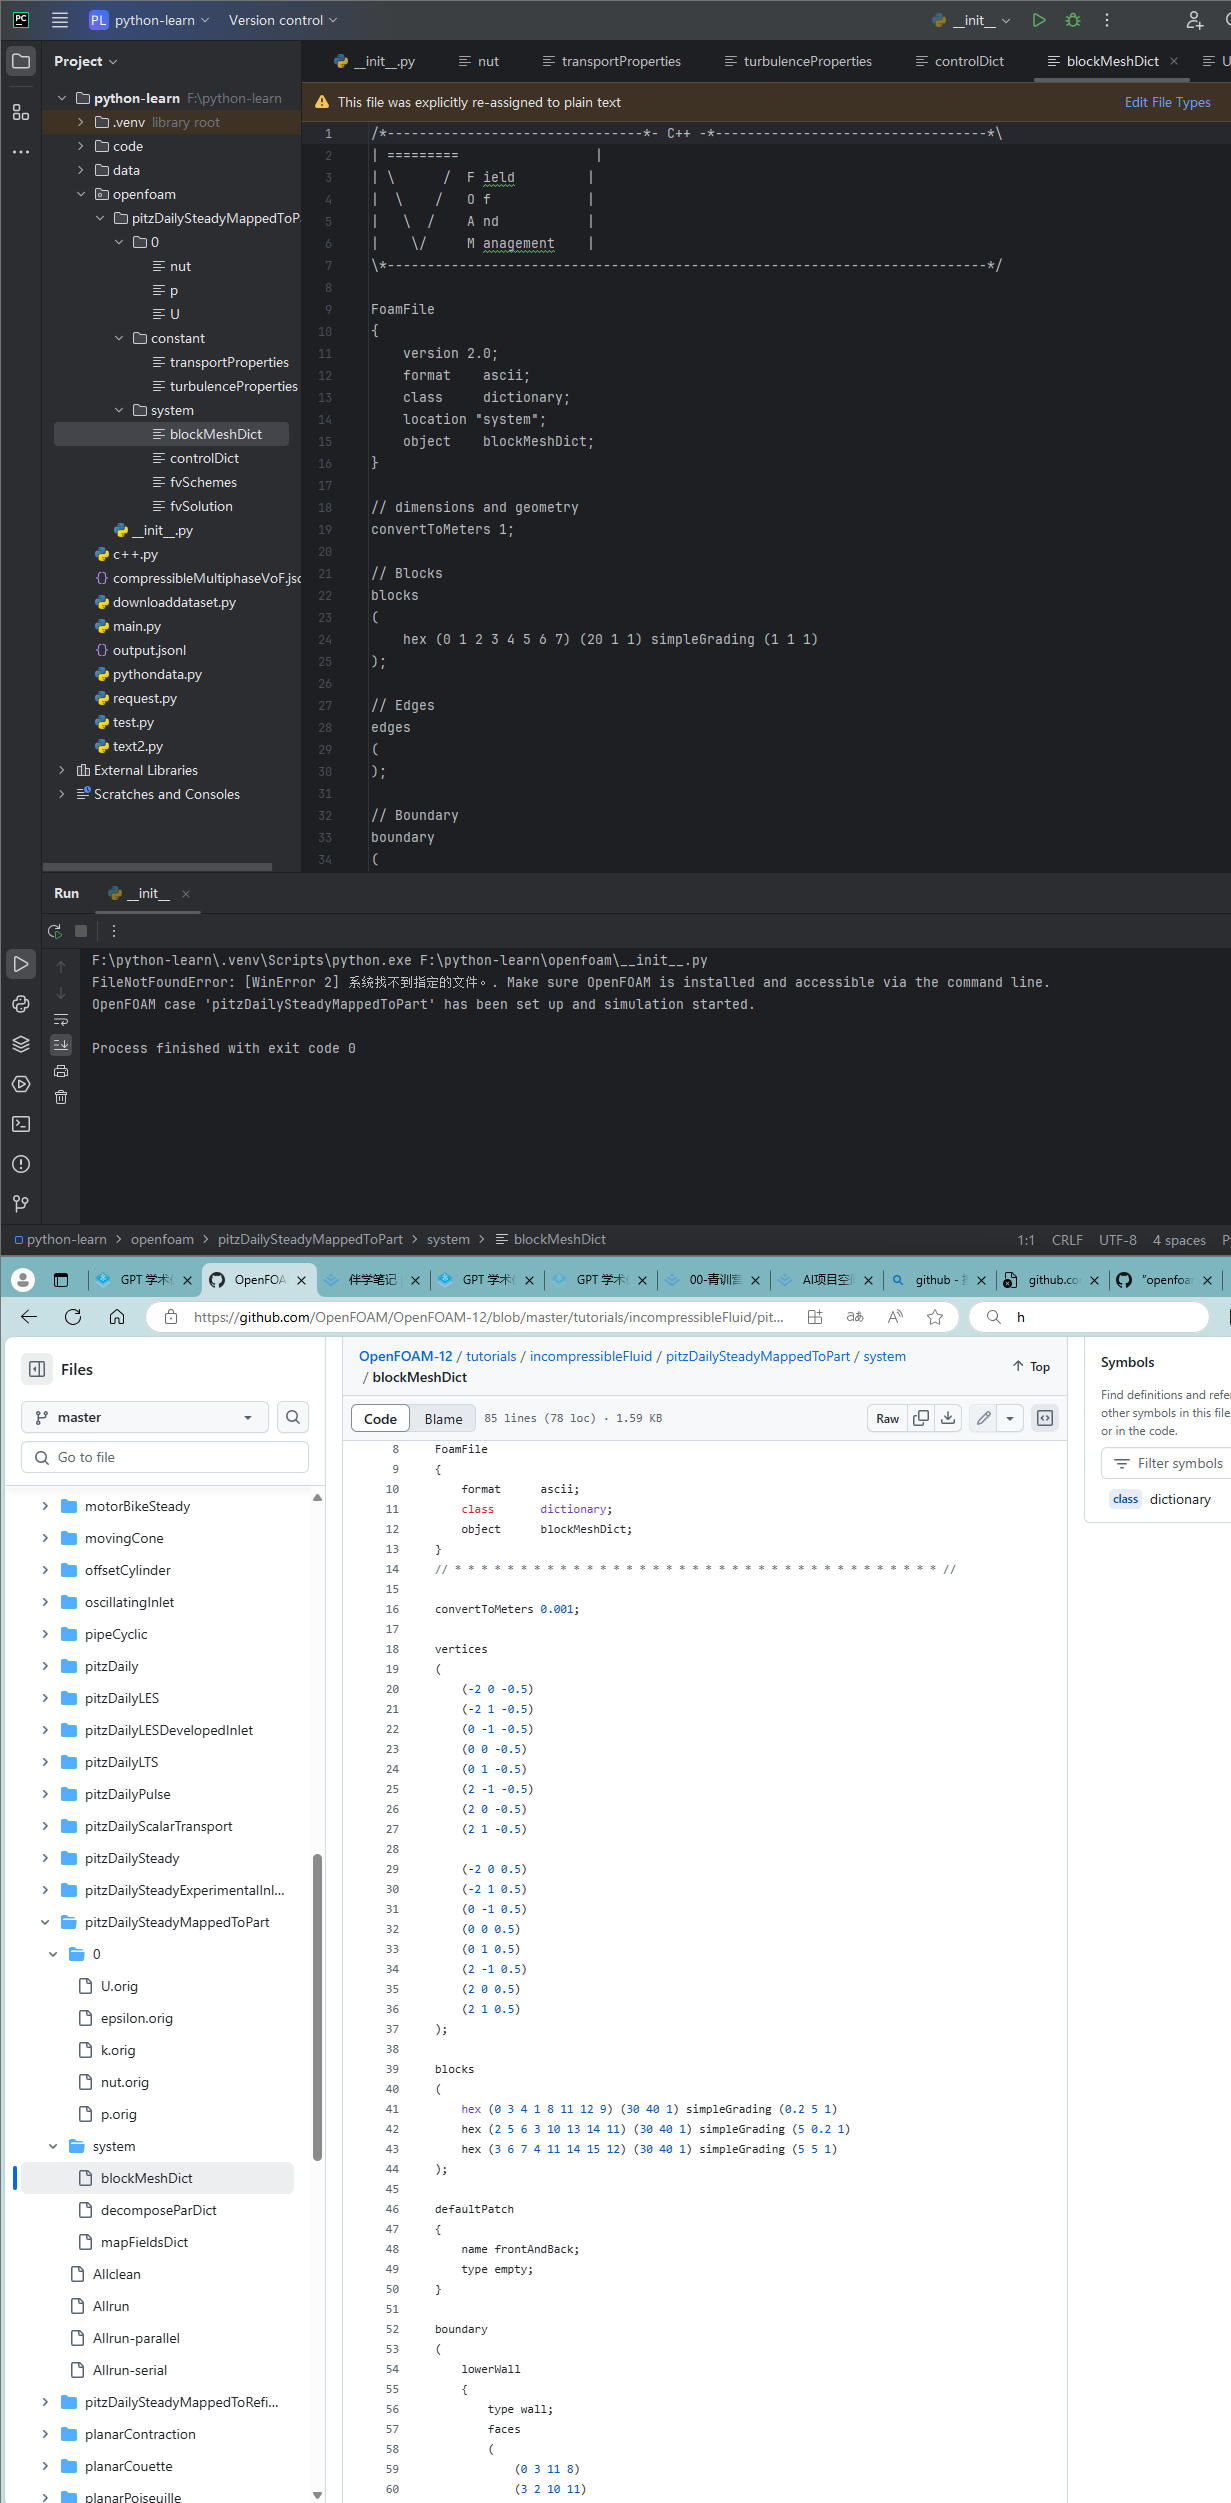This screenshot has width=1231, height=2503.
Task: Open the CRLF line separator status widget
Action: click(x=1067, y=1239)
